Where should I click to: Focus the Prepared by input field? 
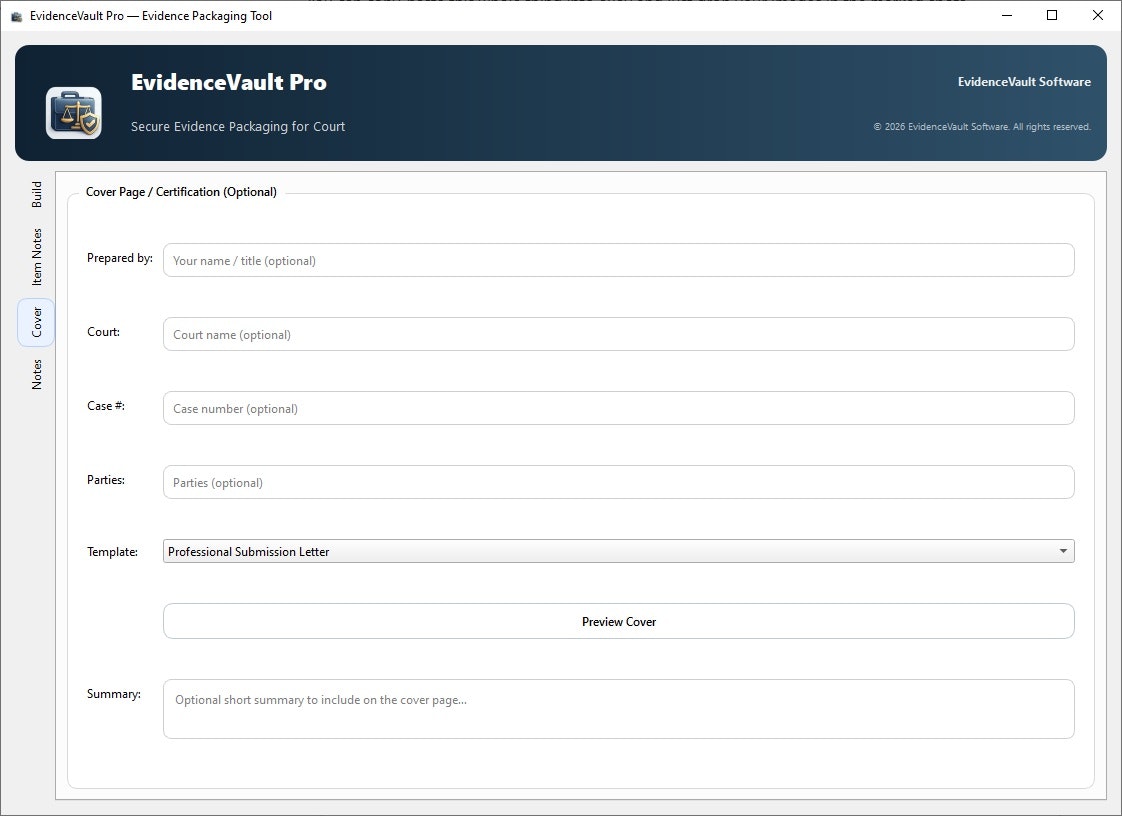click(x=618, y=260)
